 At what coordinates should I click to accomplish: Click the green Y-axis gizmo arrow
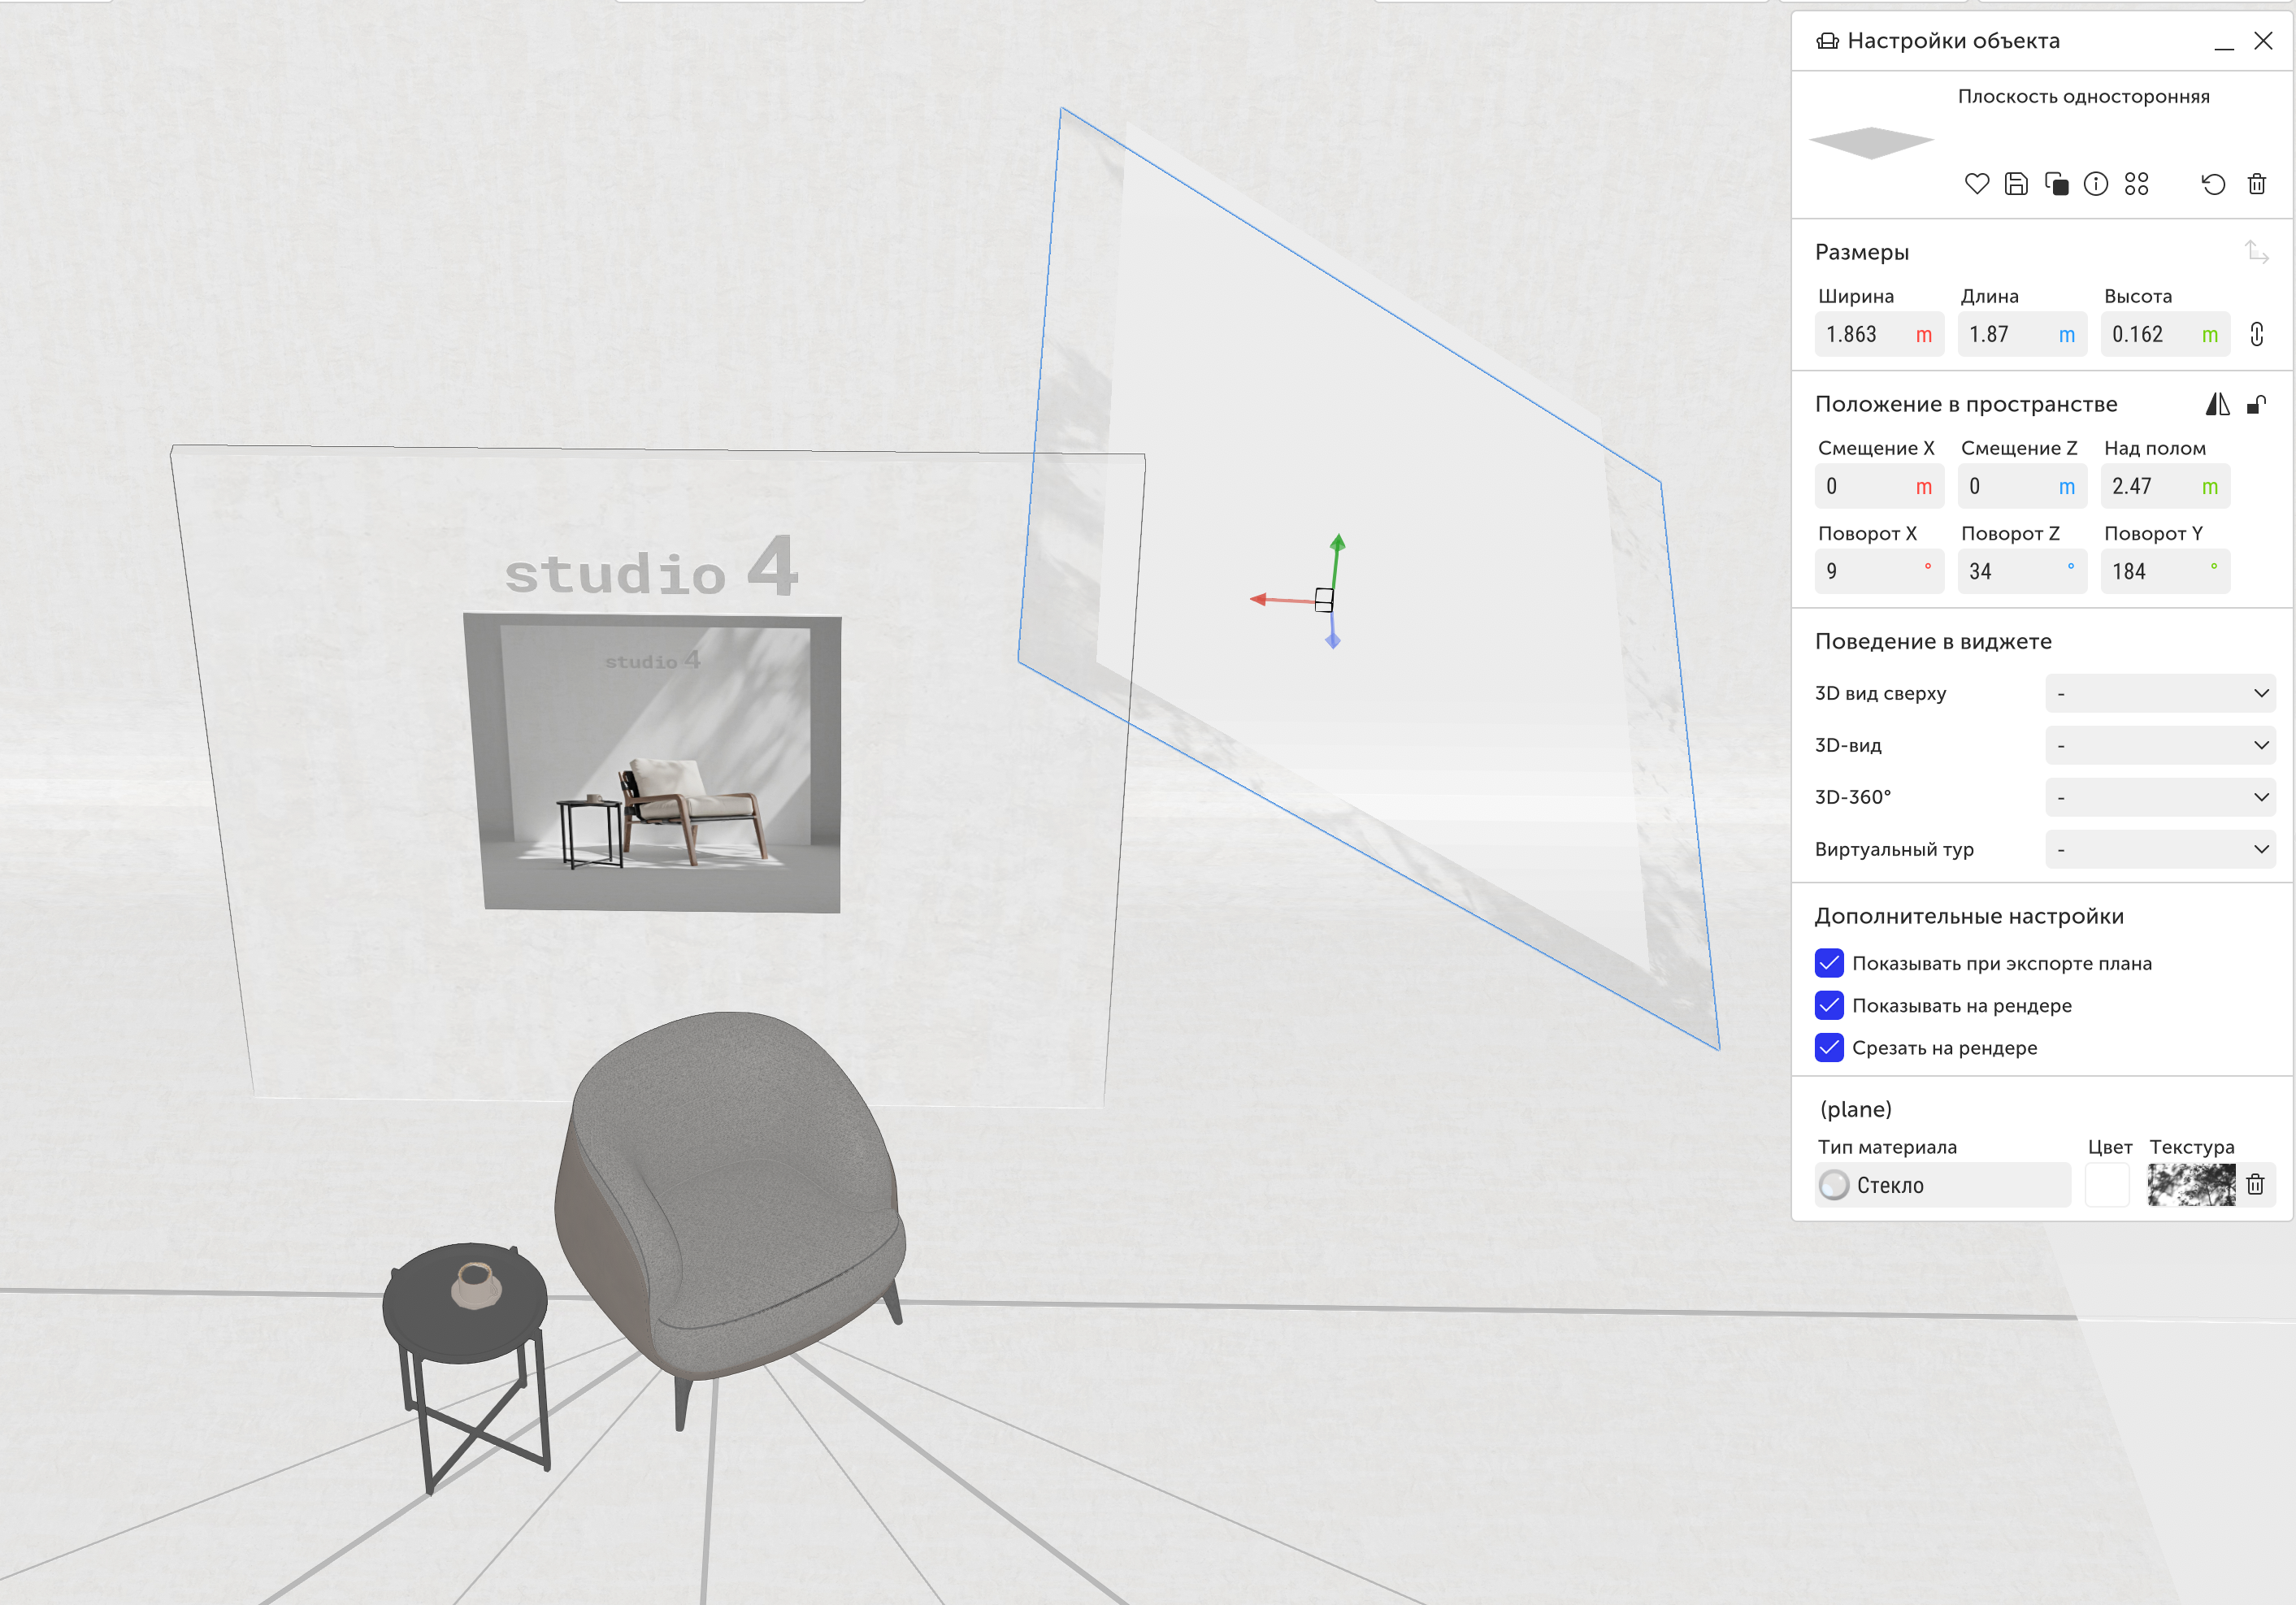pos(1337,544)
